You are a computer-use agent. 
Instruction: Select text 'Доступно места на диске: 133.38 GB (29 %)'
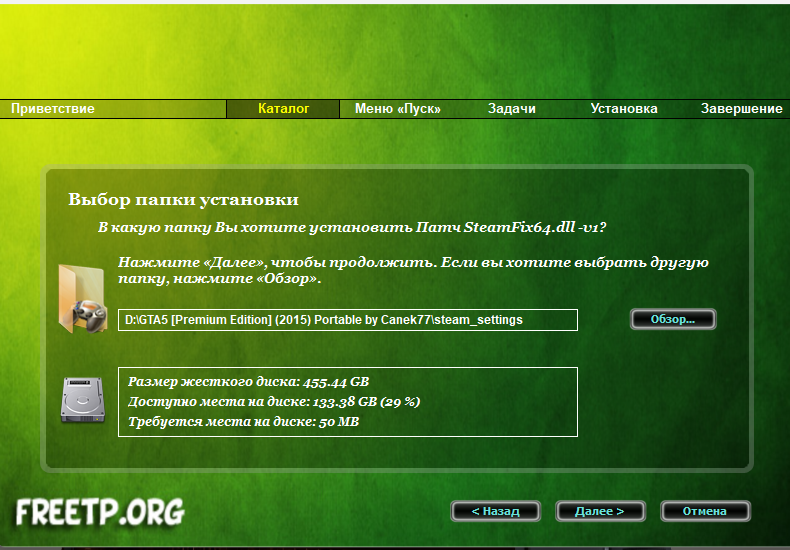tap(274, 402)
